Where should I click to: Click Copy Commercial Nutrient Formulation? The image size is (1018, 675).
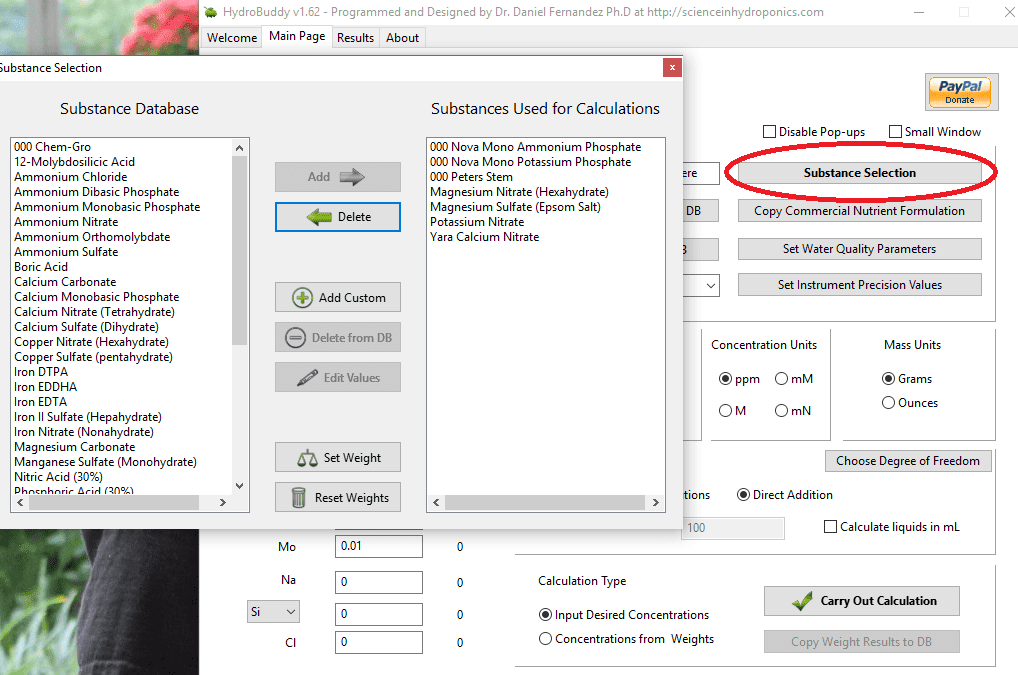(x=860, y=211)
